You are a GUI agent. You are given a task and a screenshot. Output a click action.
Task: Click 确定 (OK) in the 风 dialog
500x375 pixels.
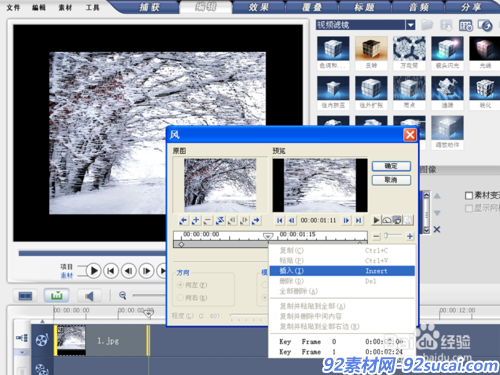[391, 166]
